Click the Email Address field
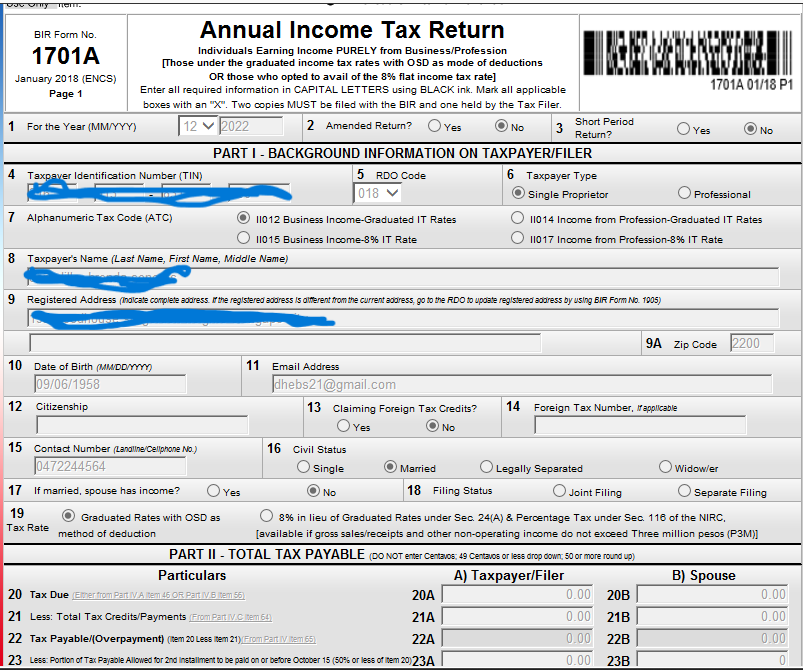This screenshot has width=803, height=670. point(522,384)
